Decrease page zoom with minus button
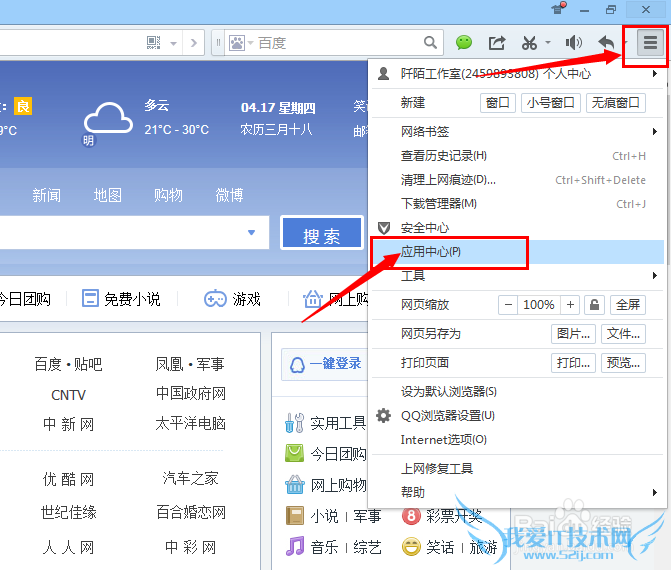 pos(508,305)
